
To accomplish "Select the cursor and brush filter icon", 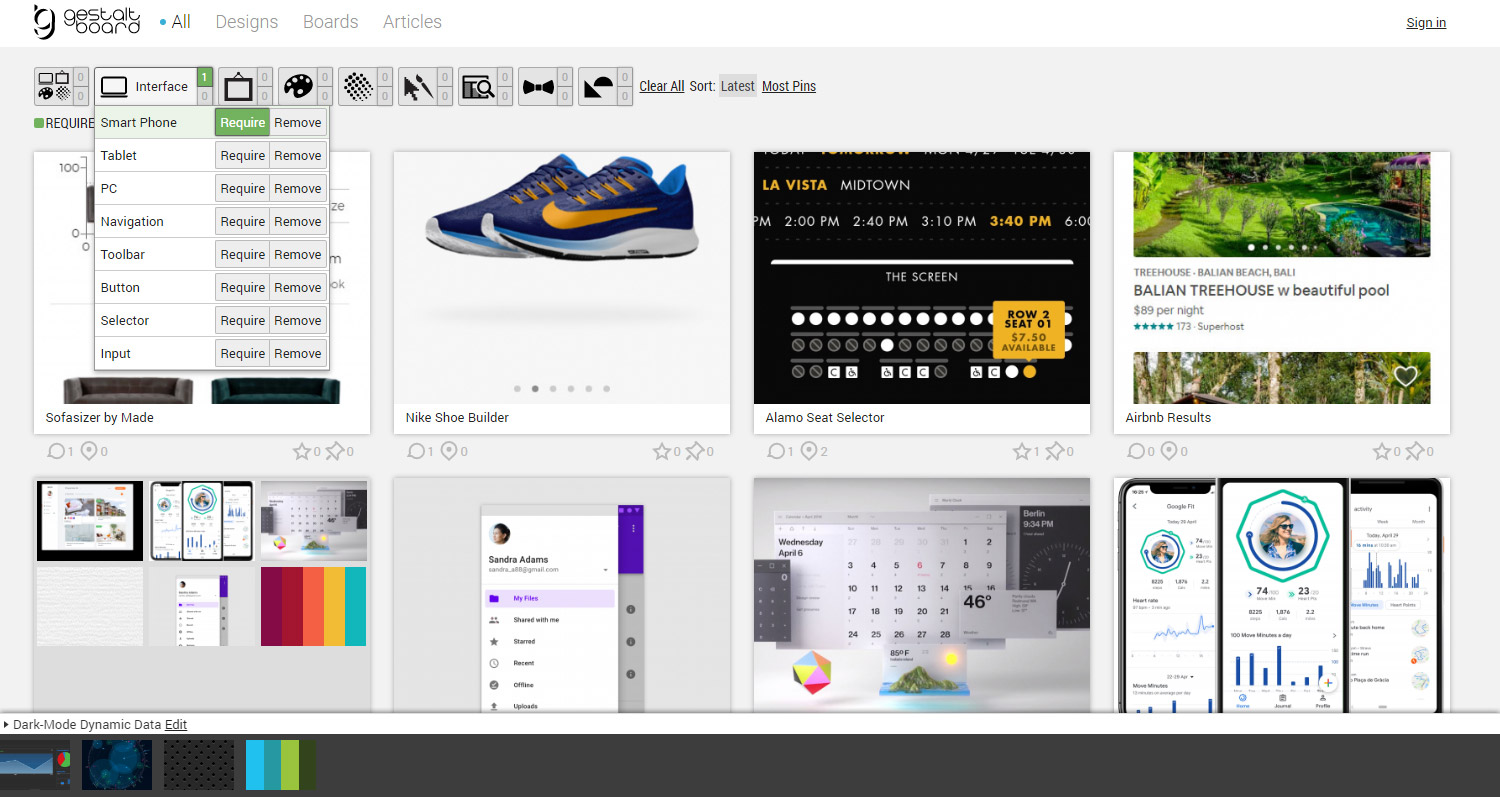I will (418, 86).
